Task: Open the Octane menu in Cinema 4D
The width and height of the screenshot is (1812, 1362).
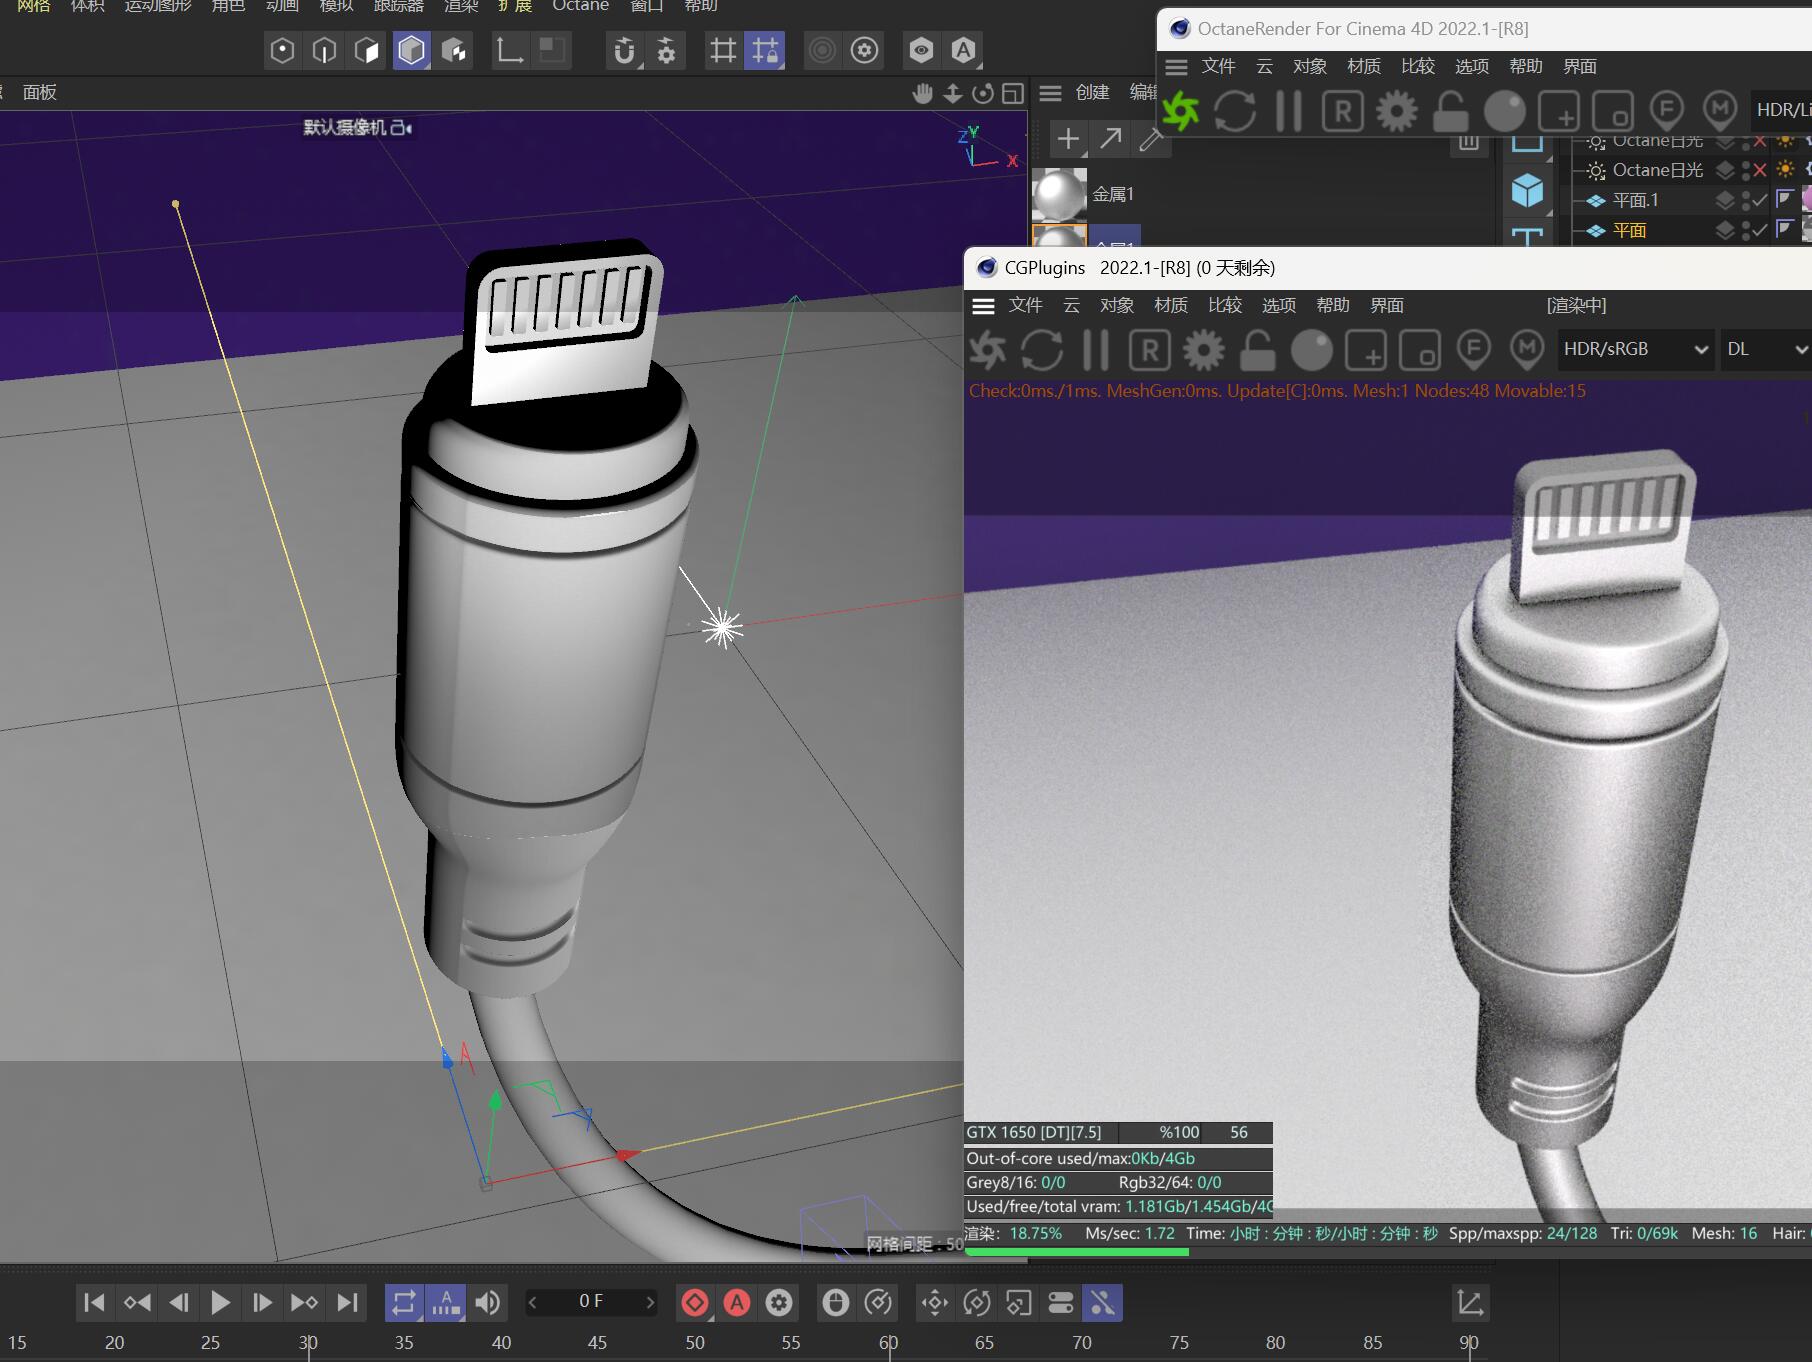Action: [580, 6]
